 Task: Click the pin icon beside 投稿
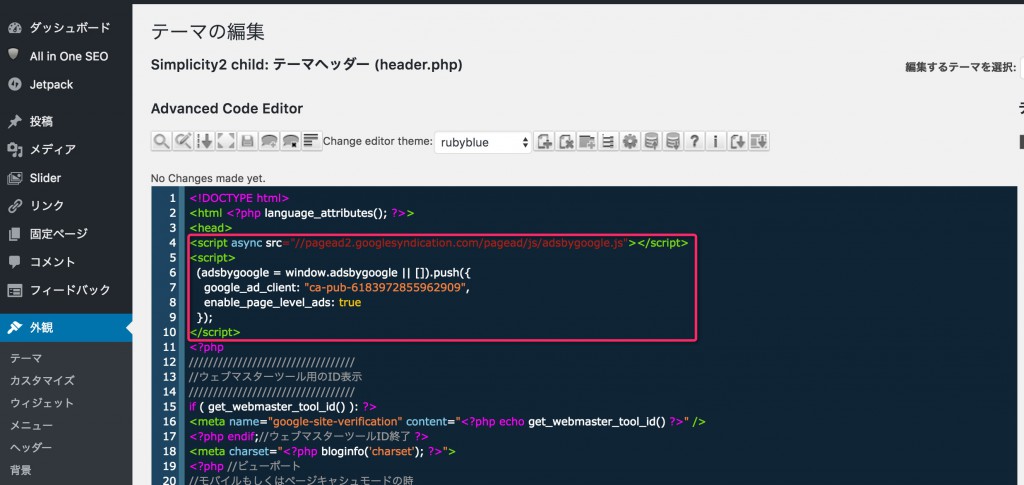(x=14, y=121)
